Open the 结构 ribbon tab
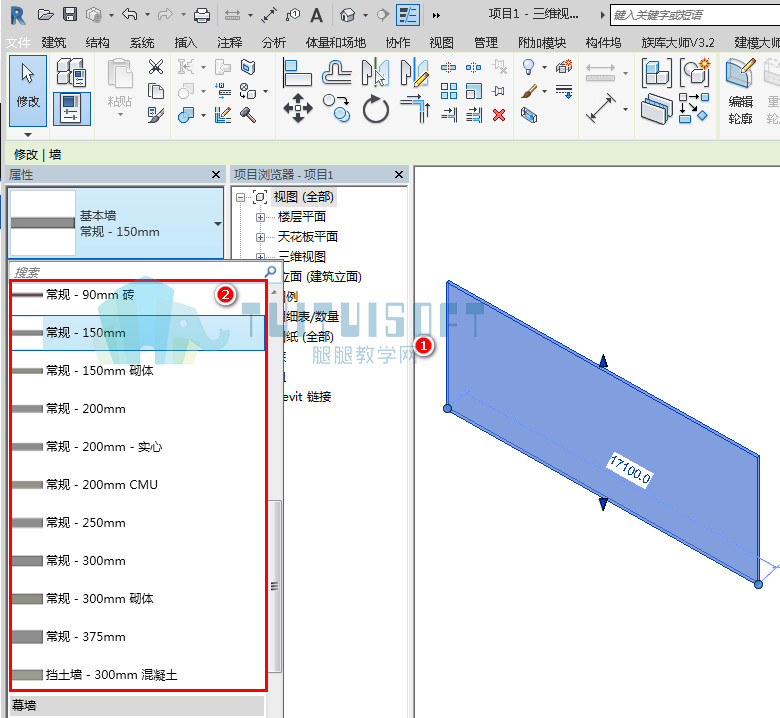780x718 pixels. (98, 43)
